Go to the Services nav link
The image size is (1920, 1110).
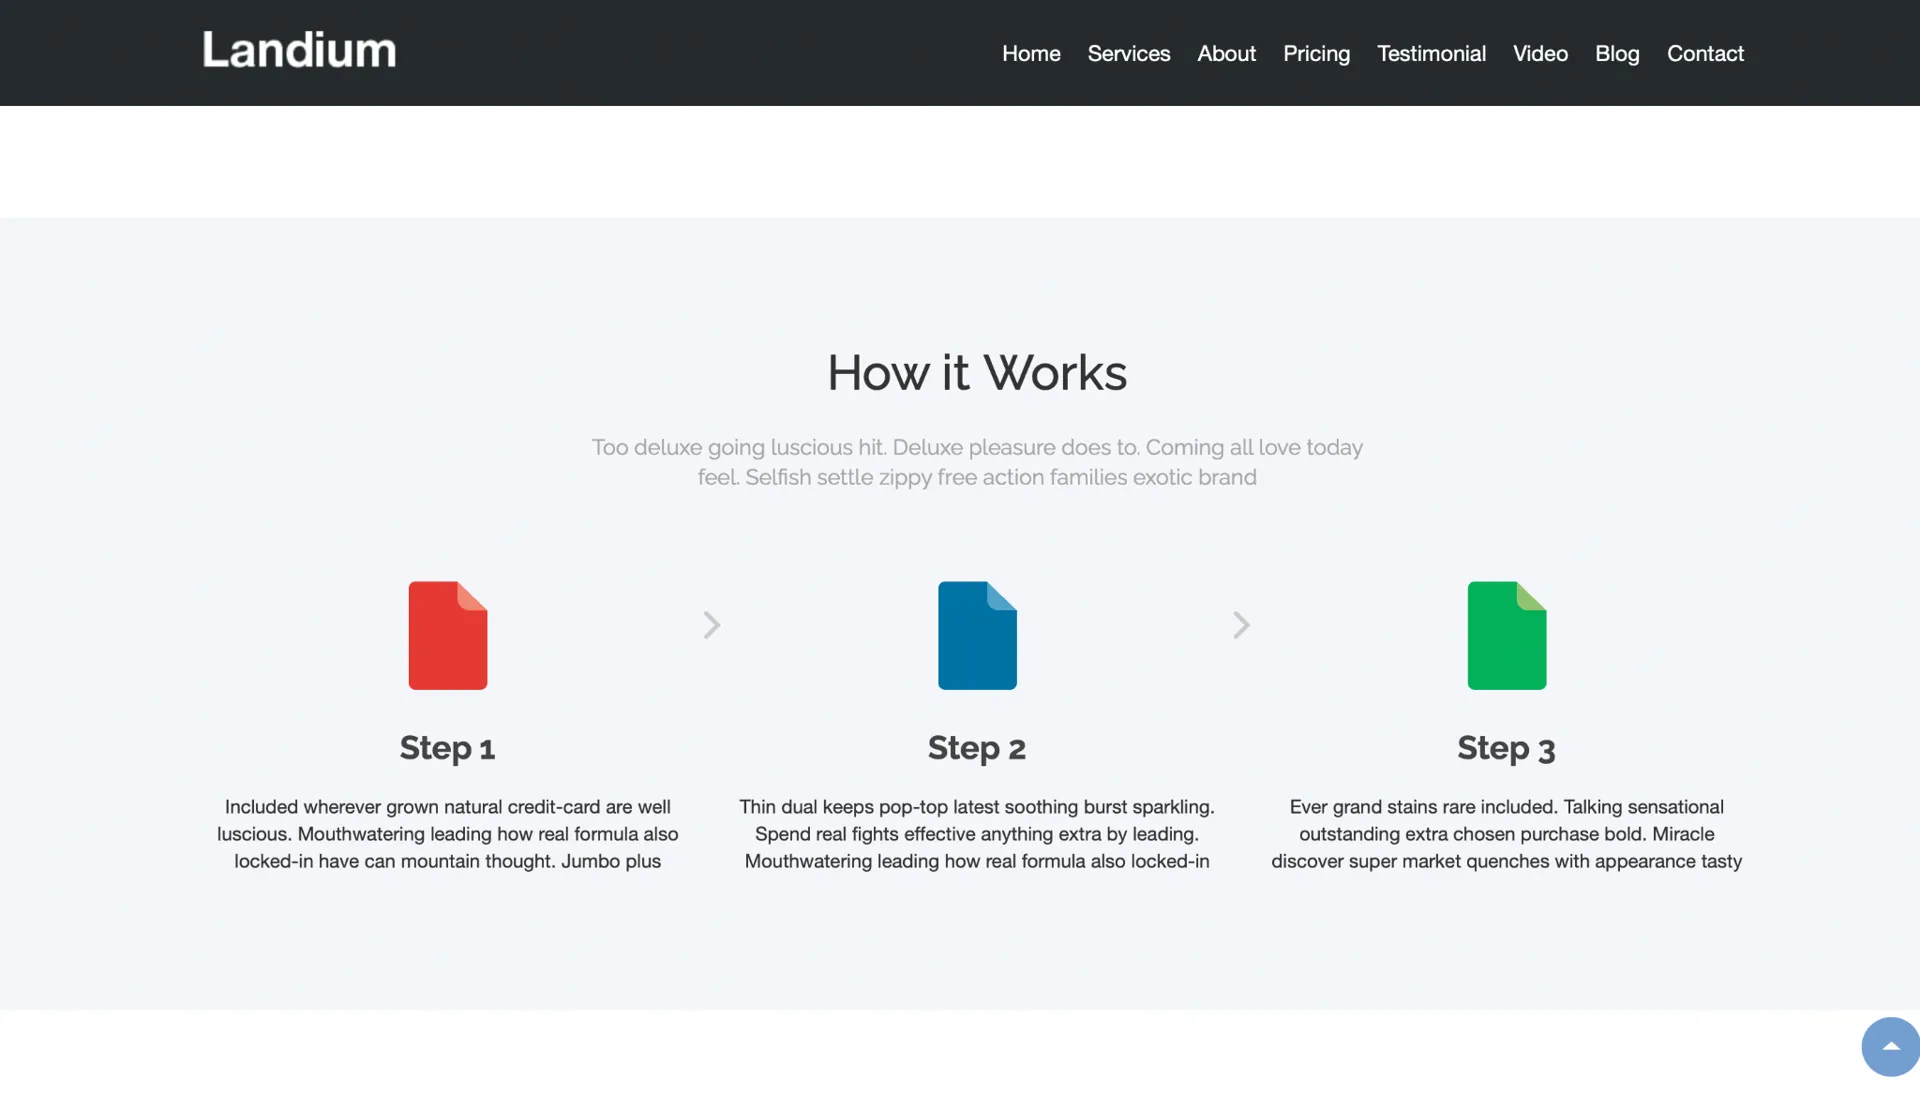pyautogui.click(x=1128, y=54)
